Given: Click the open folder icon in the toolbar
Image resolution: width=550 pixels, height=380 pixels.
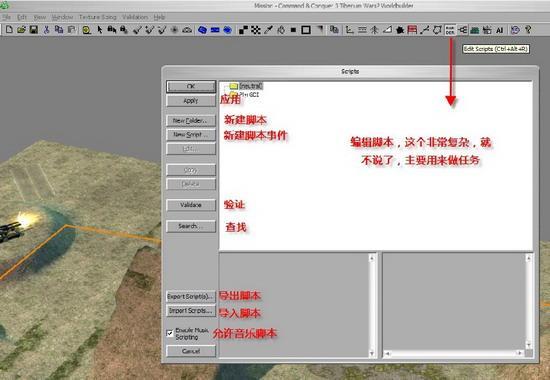Looking at the screenshot, I should click(21, 30).
